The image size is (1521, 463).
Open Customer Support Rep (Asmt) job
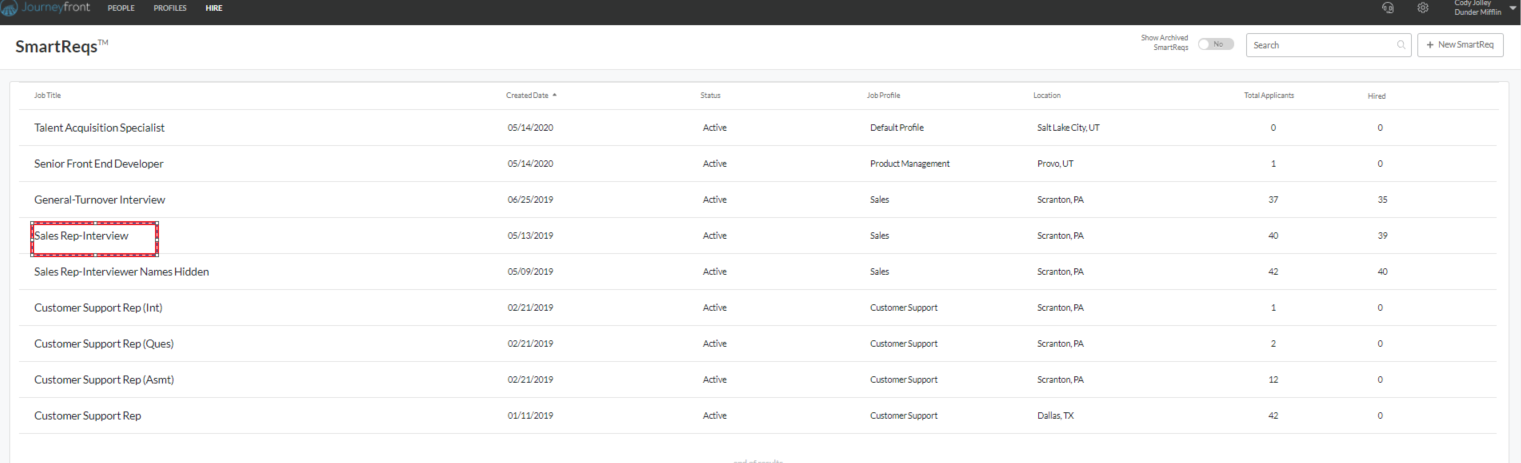[104, 380]
